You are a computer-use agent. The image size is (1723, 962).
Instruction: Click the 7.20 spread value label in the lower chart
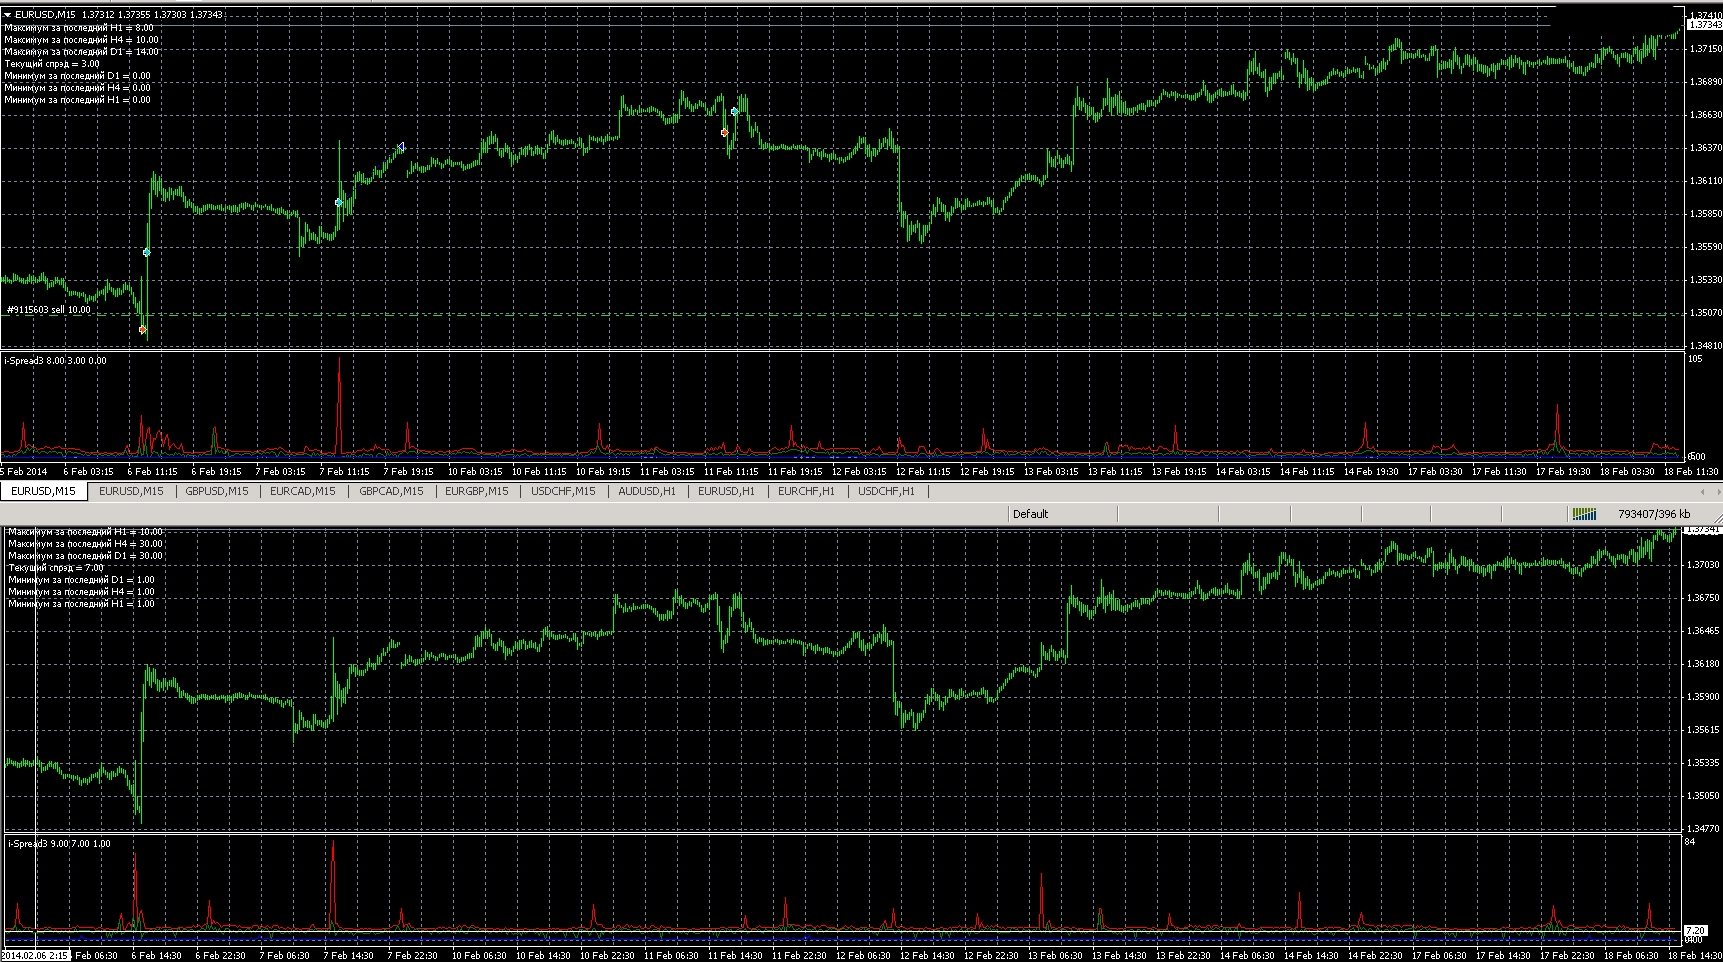click(x=1695, y=930)
